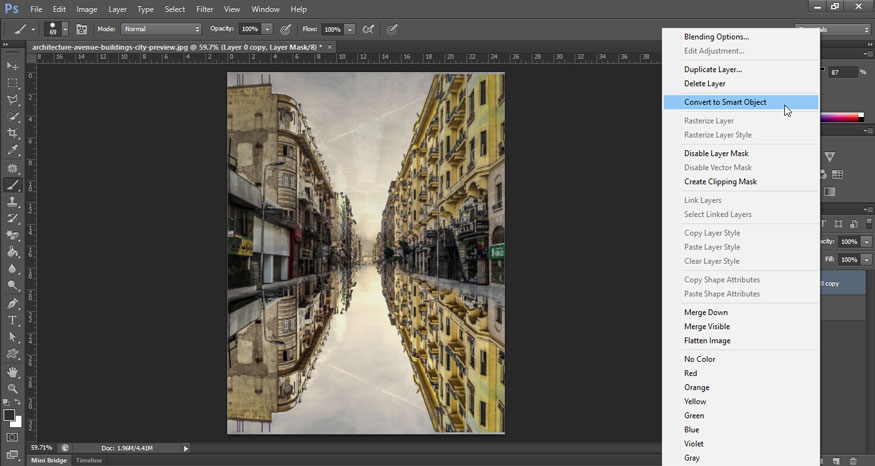Choose Blending Options entry
This screenshot has width=875, height=466.
[x=741, y=37]
